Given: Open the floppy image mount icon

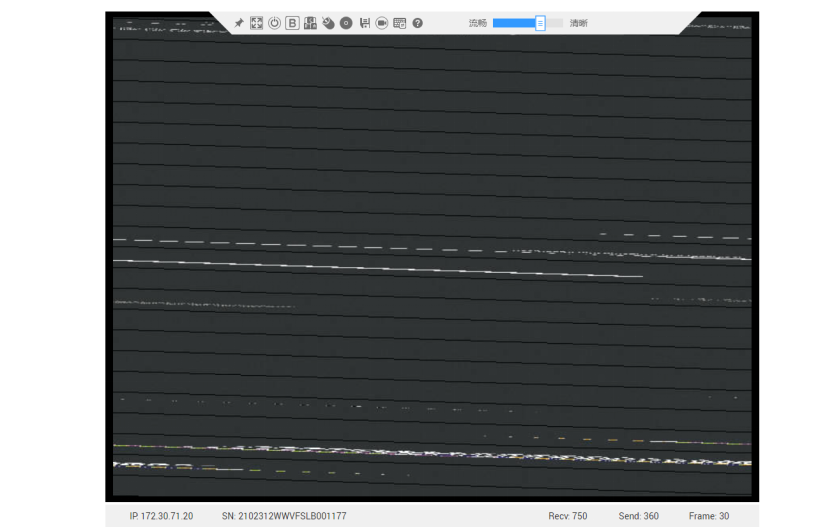Looking at the screenshot, I should click(x=310, y=23).
